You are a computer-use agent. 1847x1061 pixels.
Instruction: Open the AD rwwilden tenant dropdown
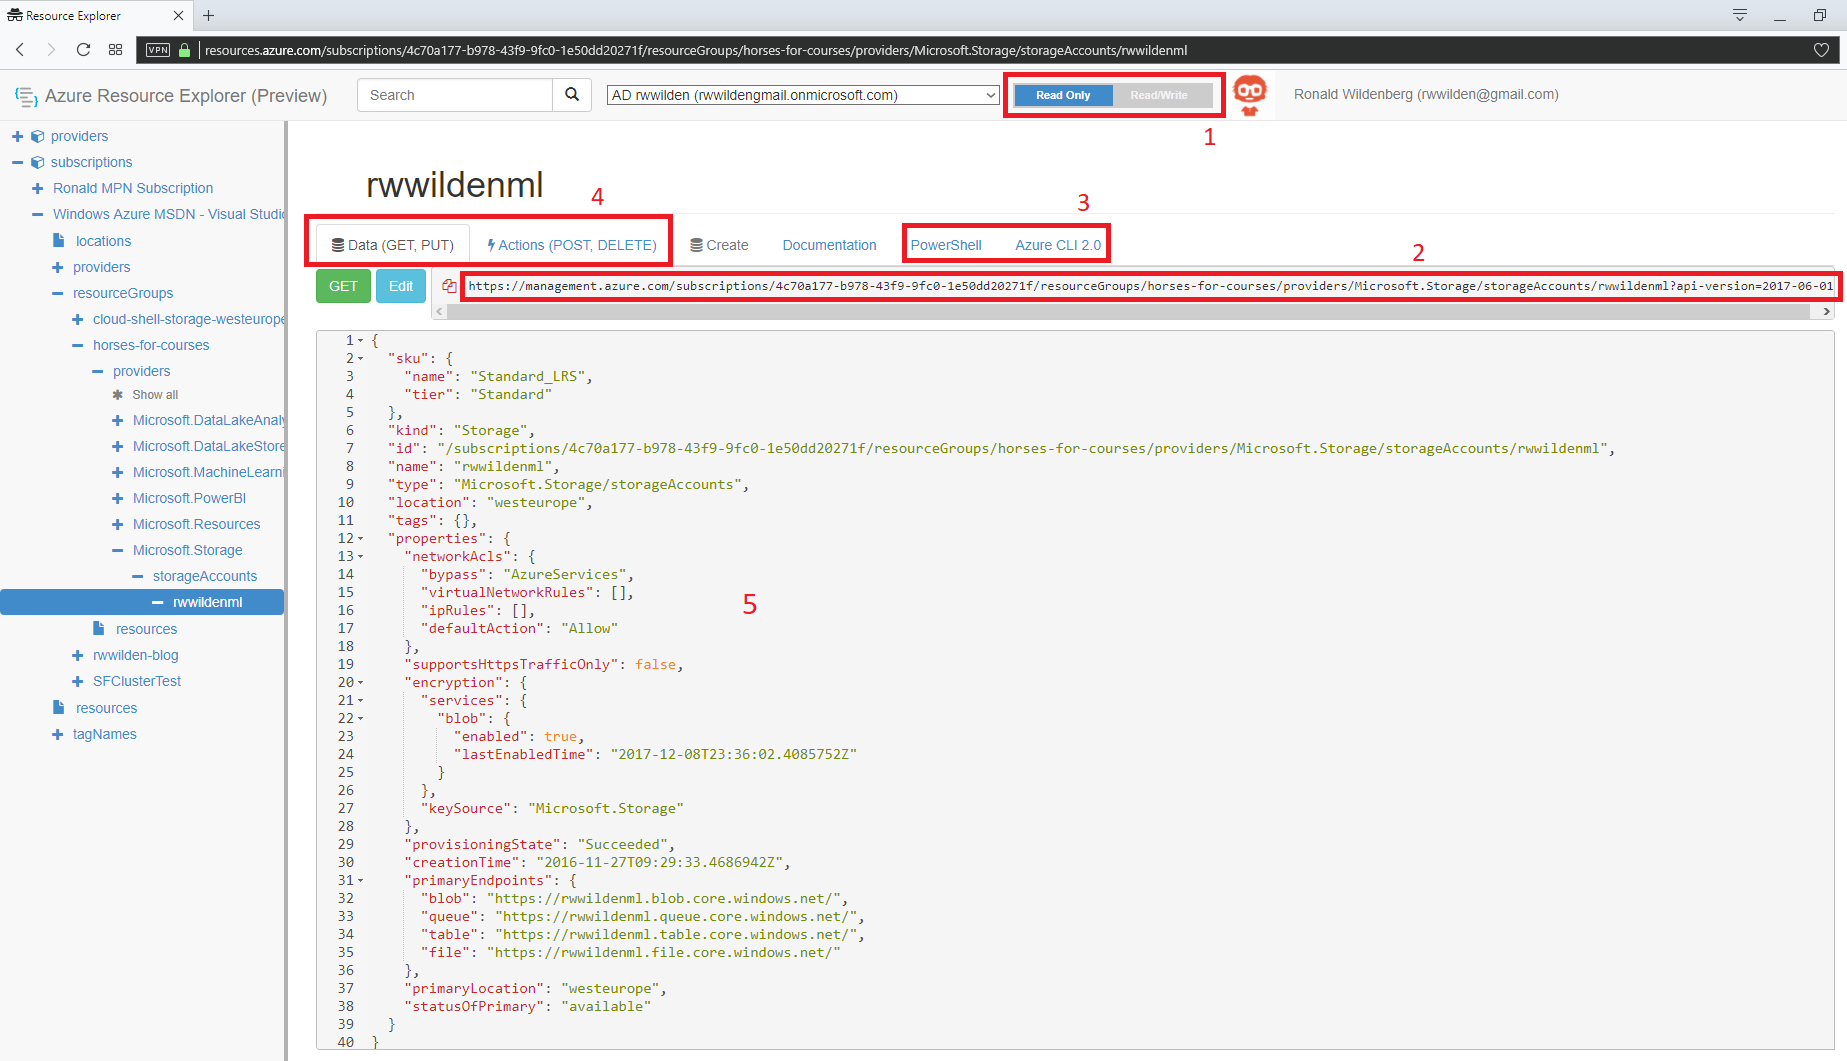coord(803,95)
